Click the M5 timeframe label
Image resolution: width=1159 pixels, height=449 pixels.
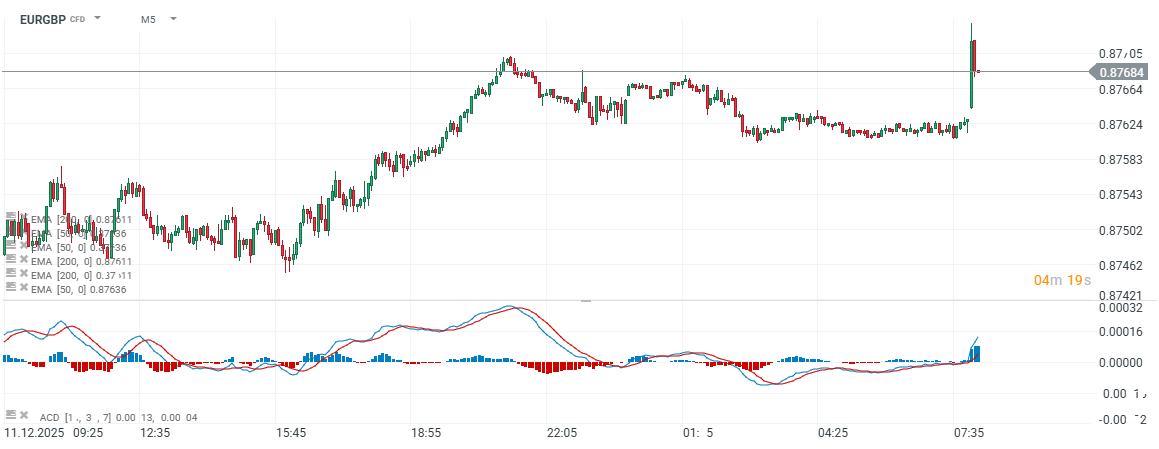pyautogui.click(x=148, y=19)
